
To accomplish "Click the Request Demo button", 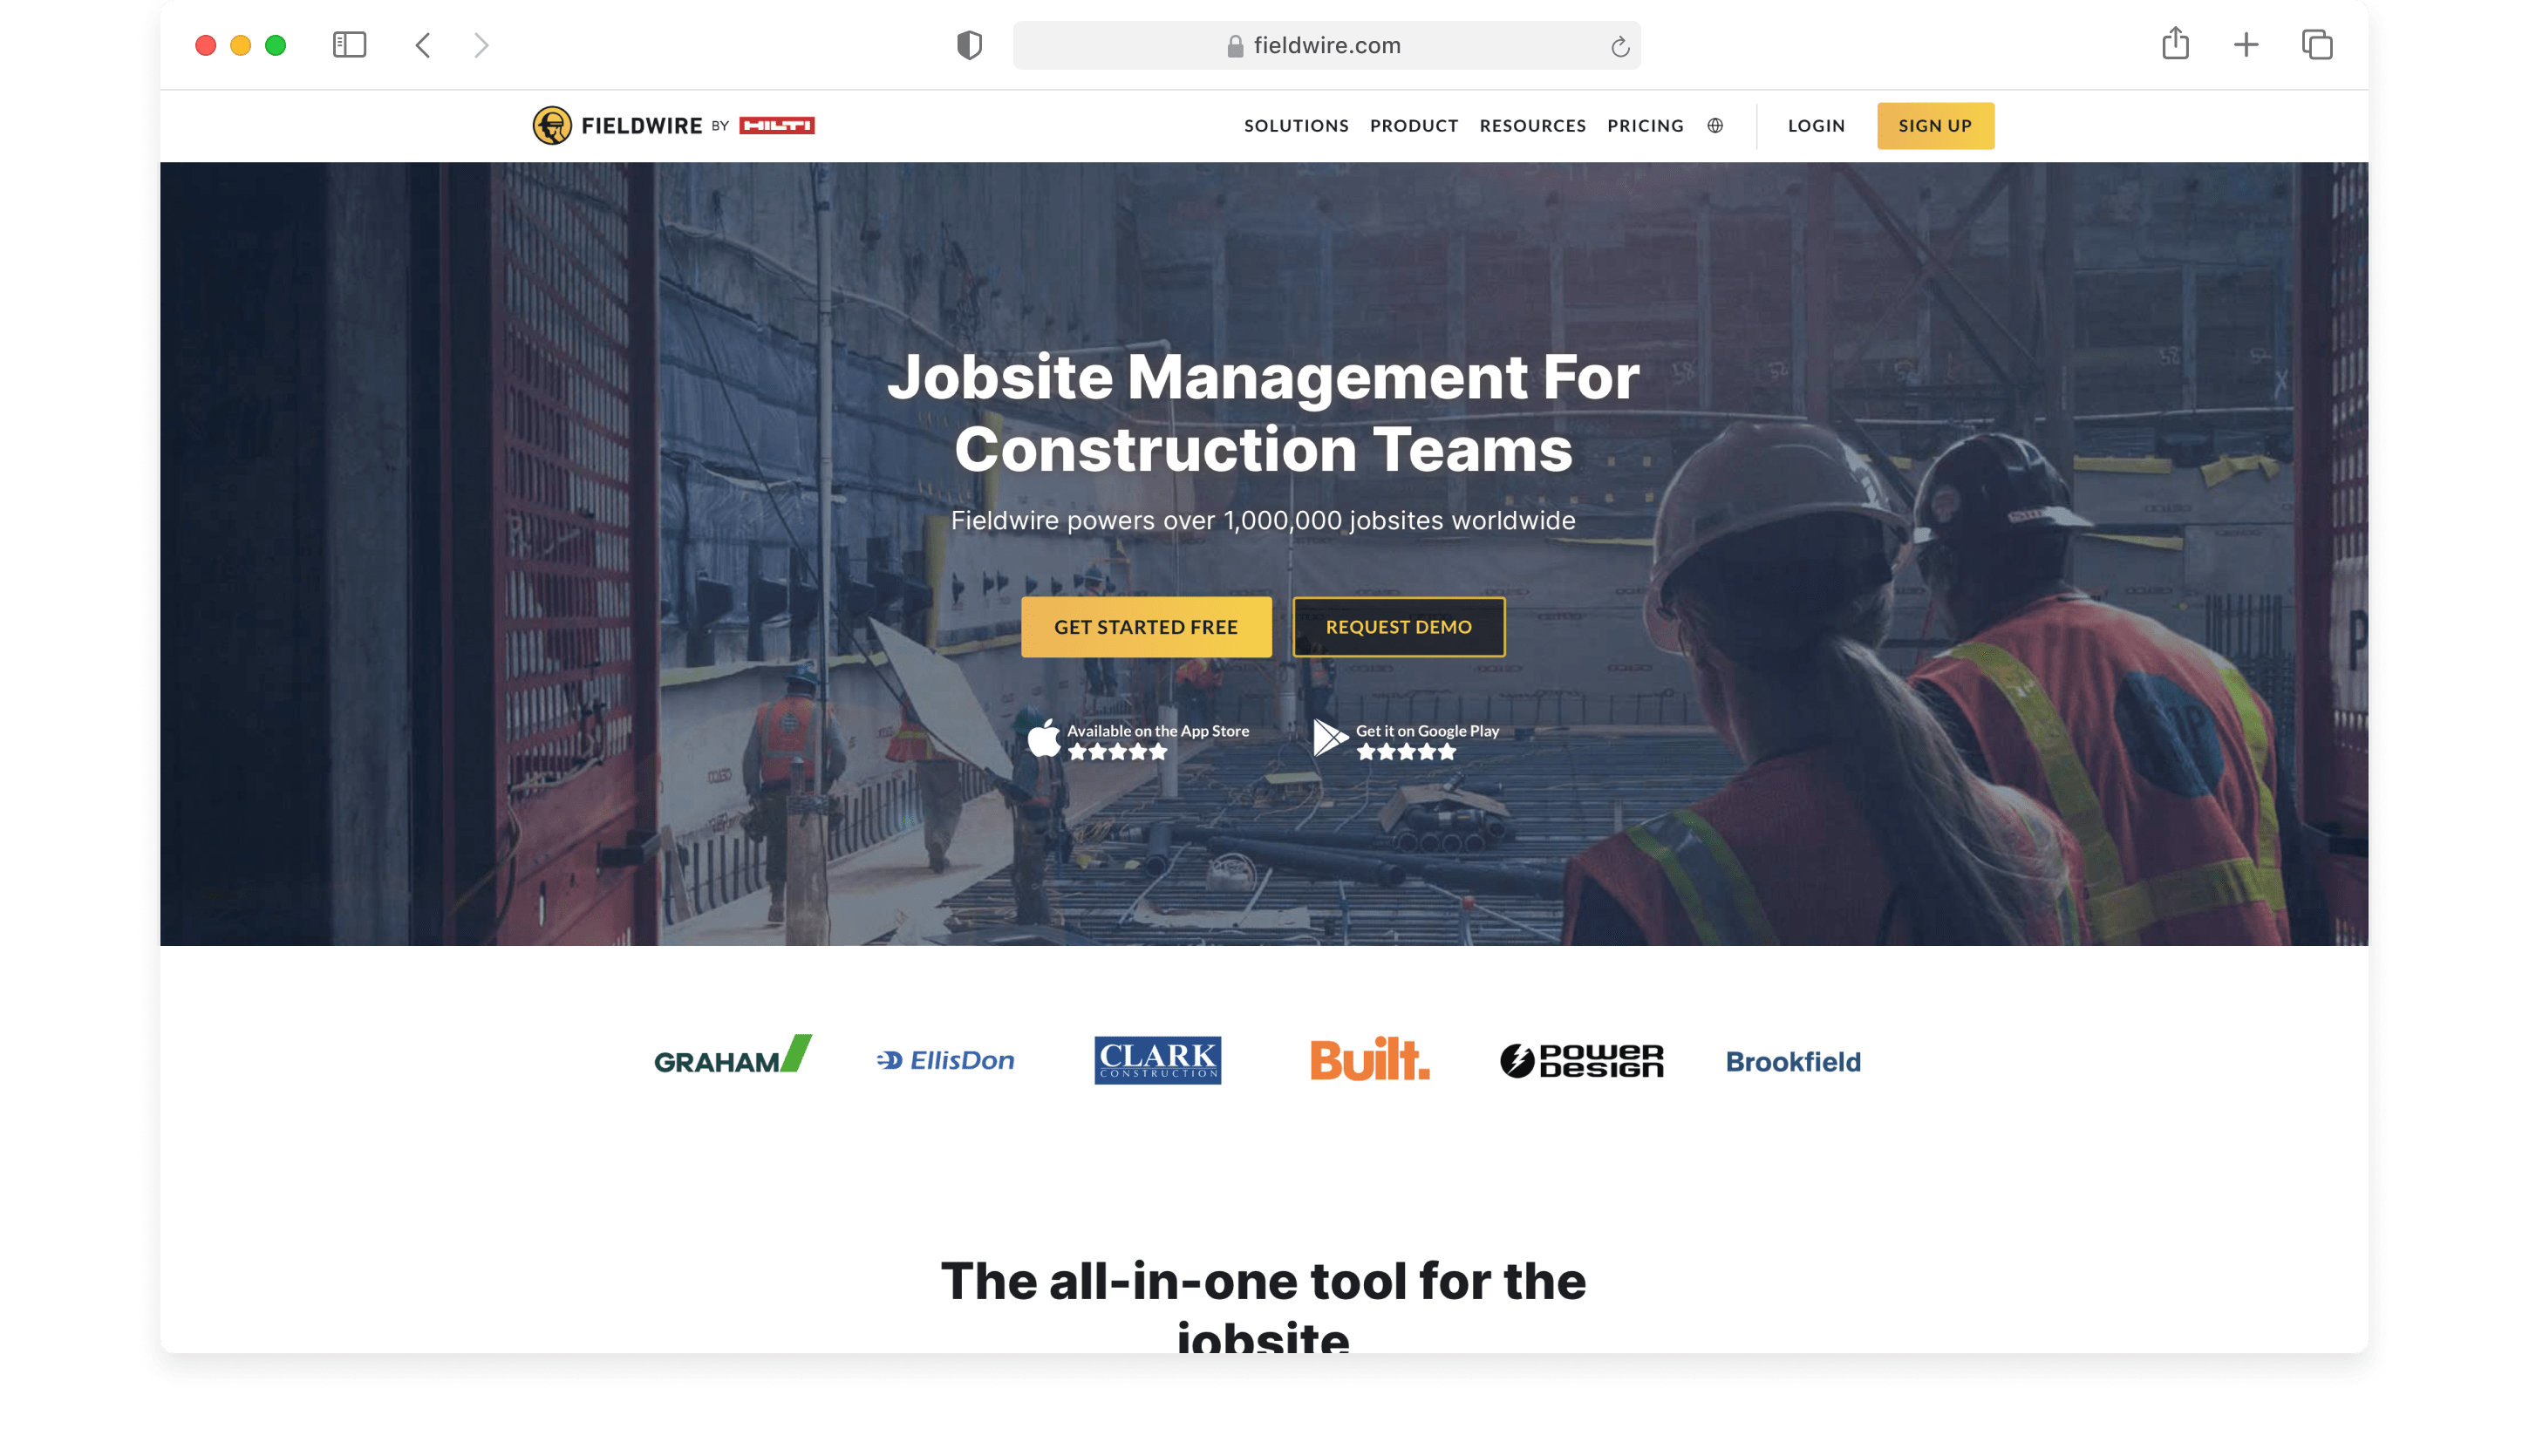I will pyautogui.click(x=1398, y=627).
